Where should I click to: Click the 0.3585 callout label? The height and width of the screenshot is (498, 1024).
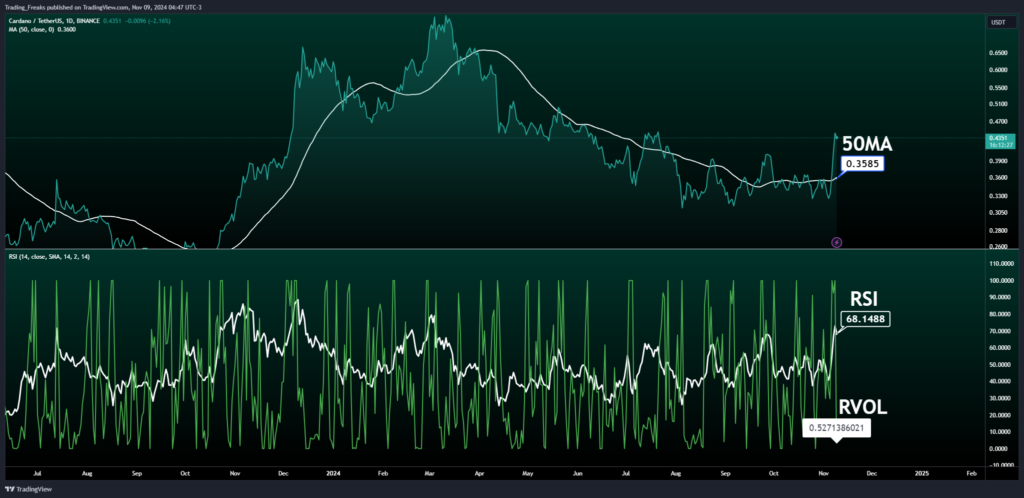point(863,165)
